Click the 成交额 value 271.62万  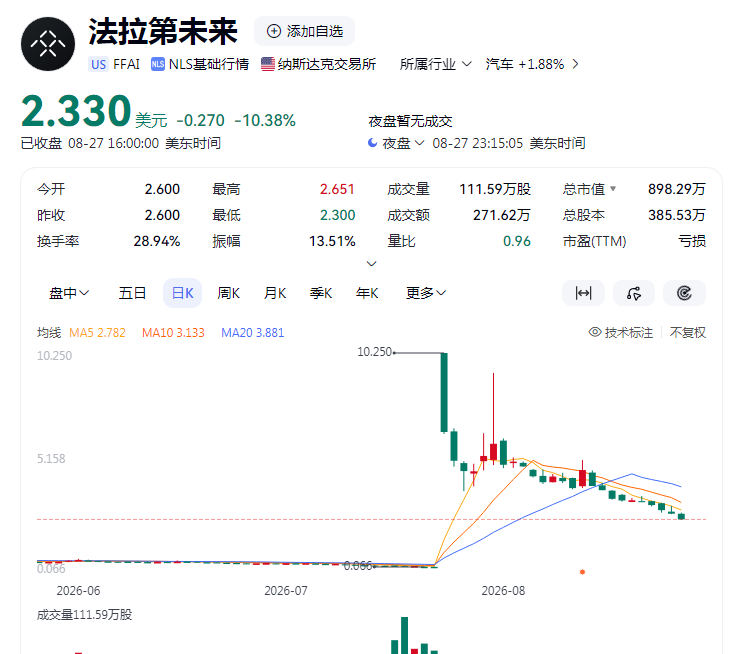pos(502,215)
